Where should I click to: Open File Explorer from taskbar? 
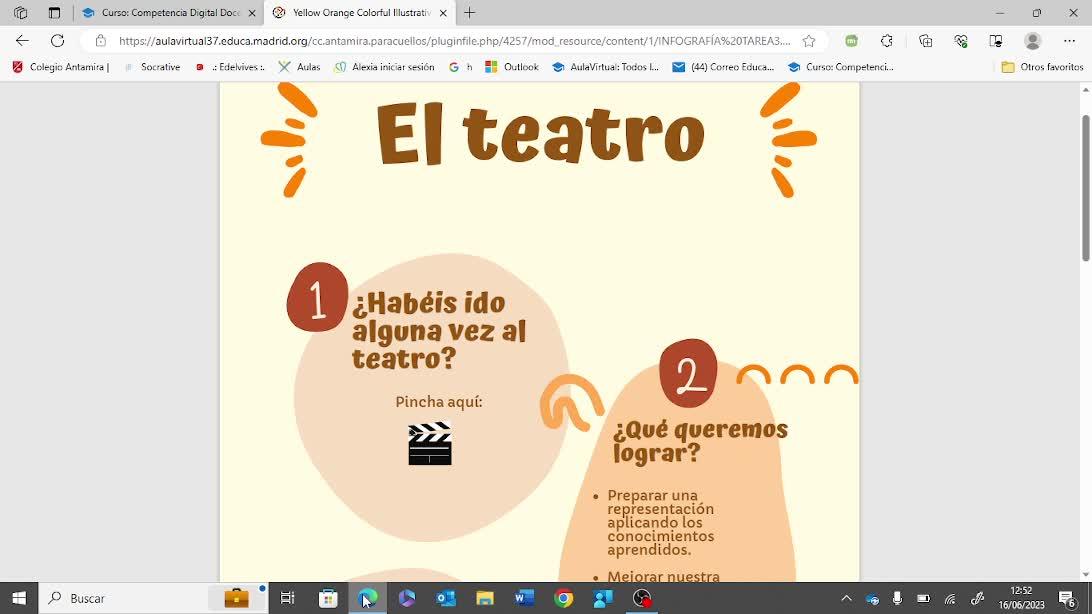(x=485, y=598)
